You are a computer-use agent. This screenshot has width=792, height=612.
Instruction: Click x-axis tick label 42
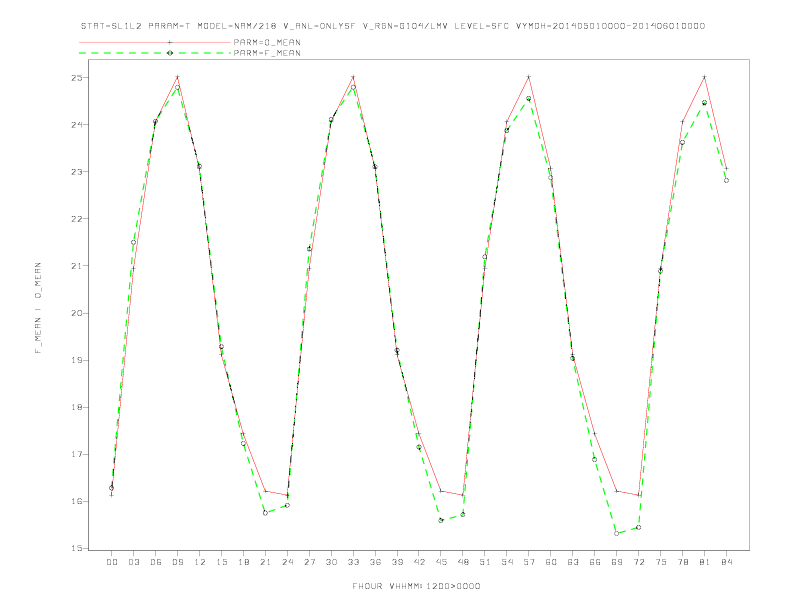[x=419, y=562]
